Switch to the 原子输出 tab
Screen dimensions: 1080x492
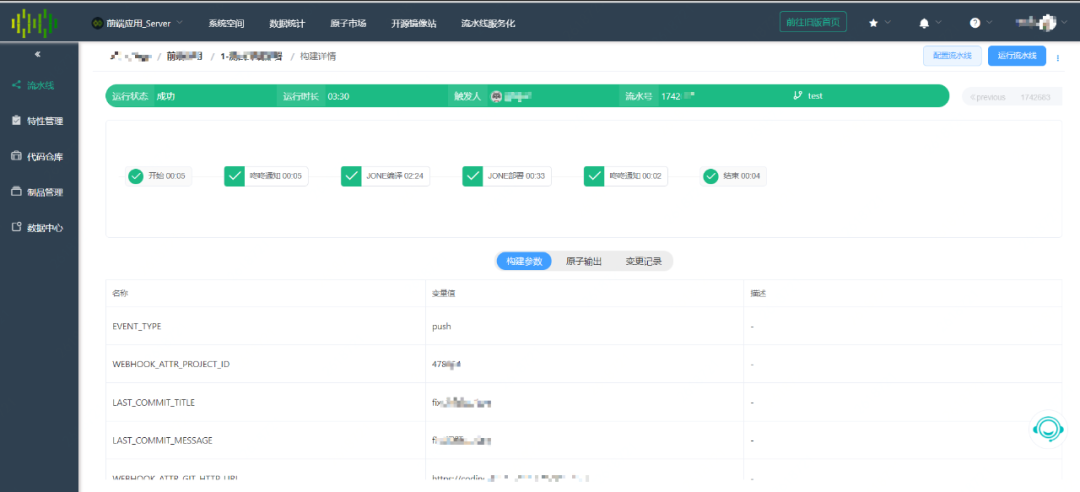(x=584, y=261)
